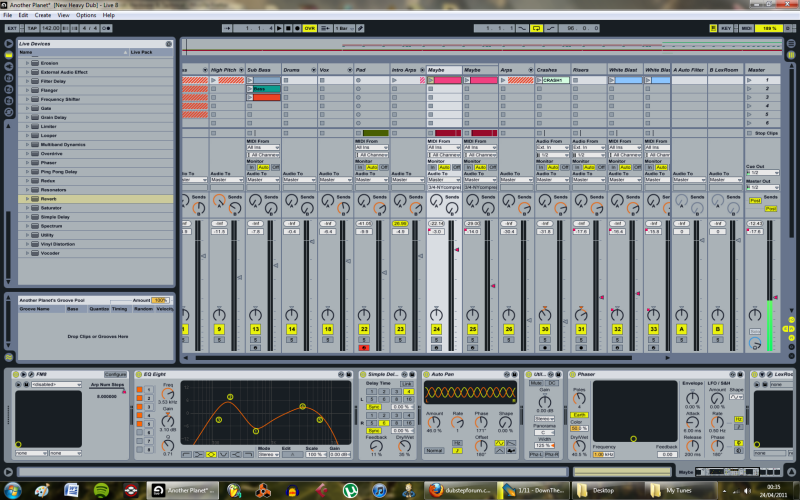Select the Limiter device in browser

tap(48, 127)
